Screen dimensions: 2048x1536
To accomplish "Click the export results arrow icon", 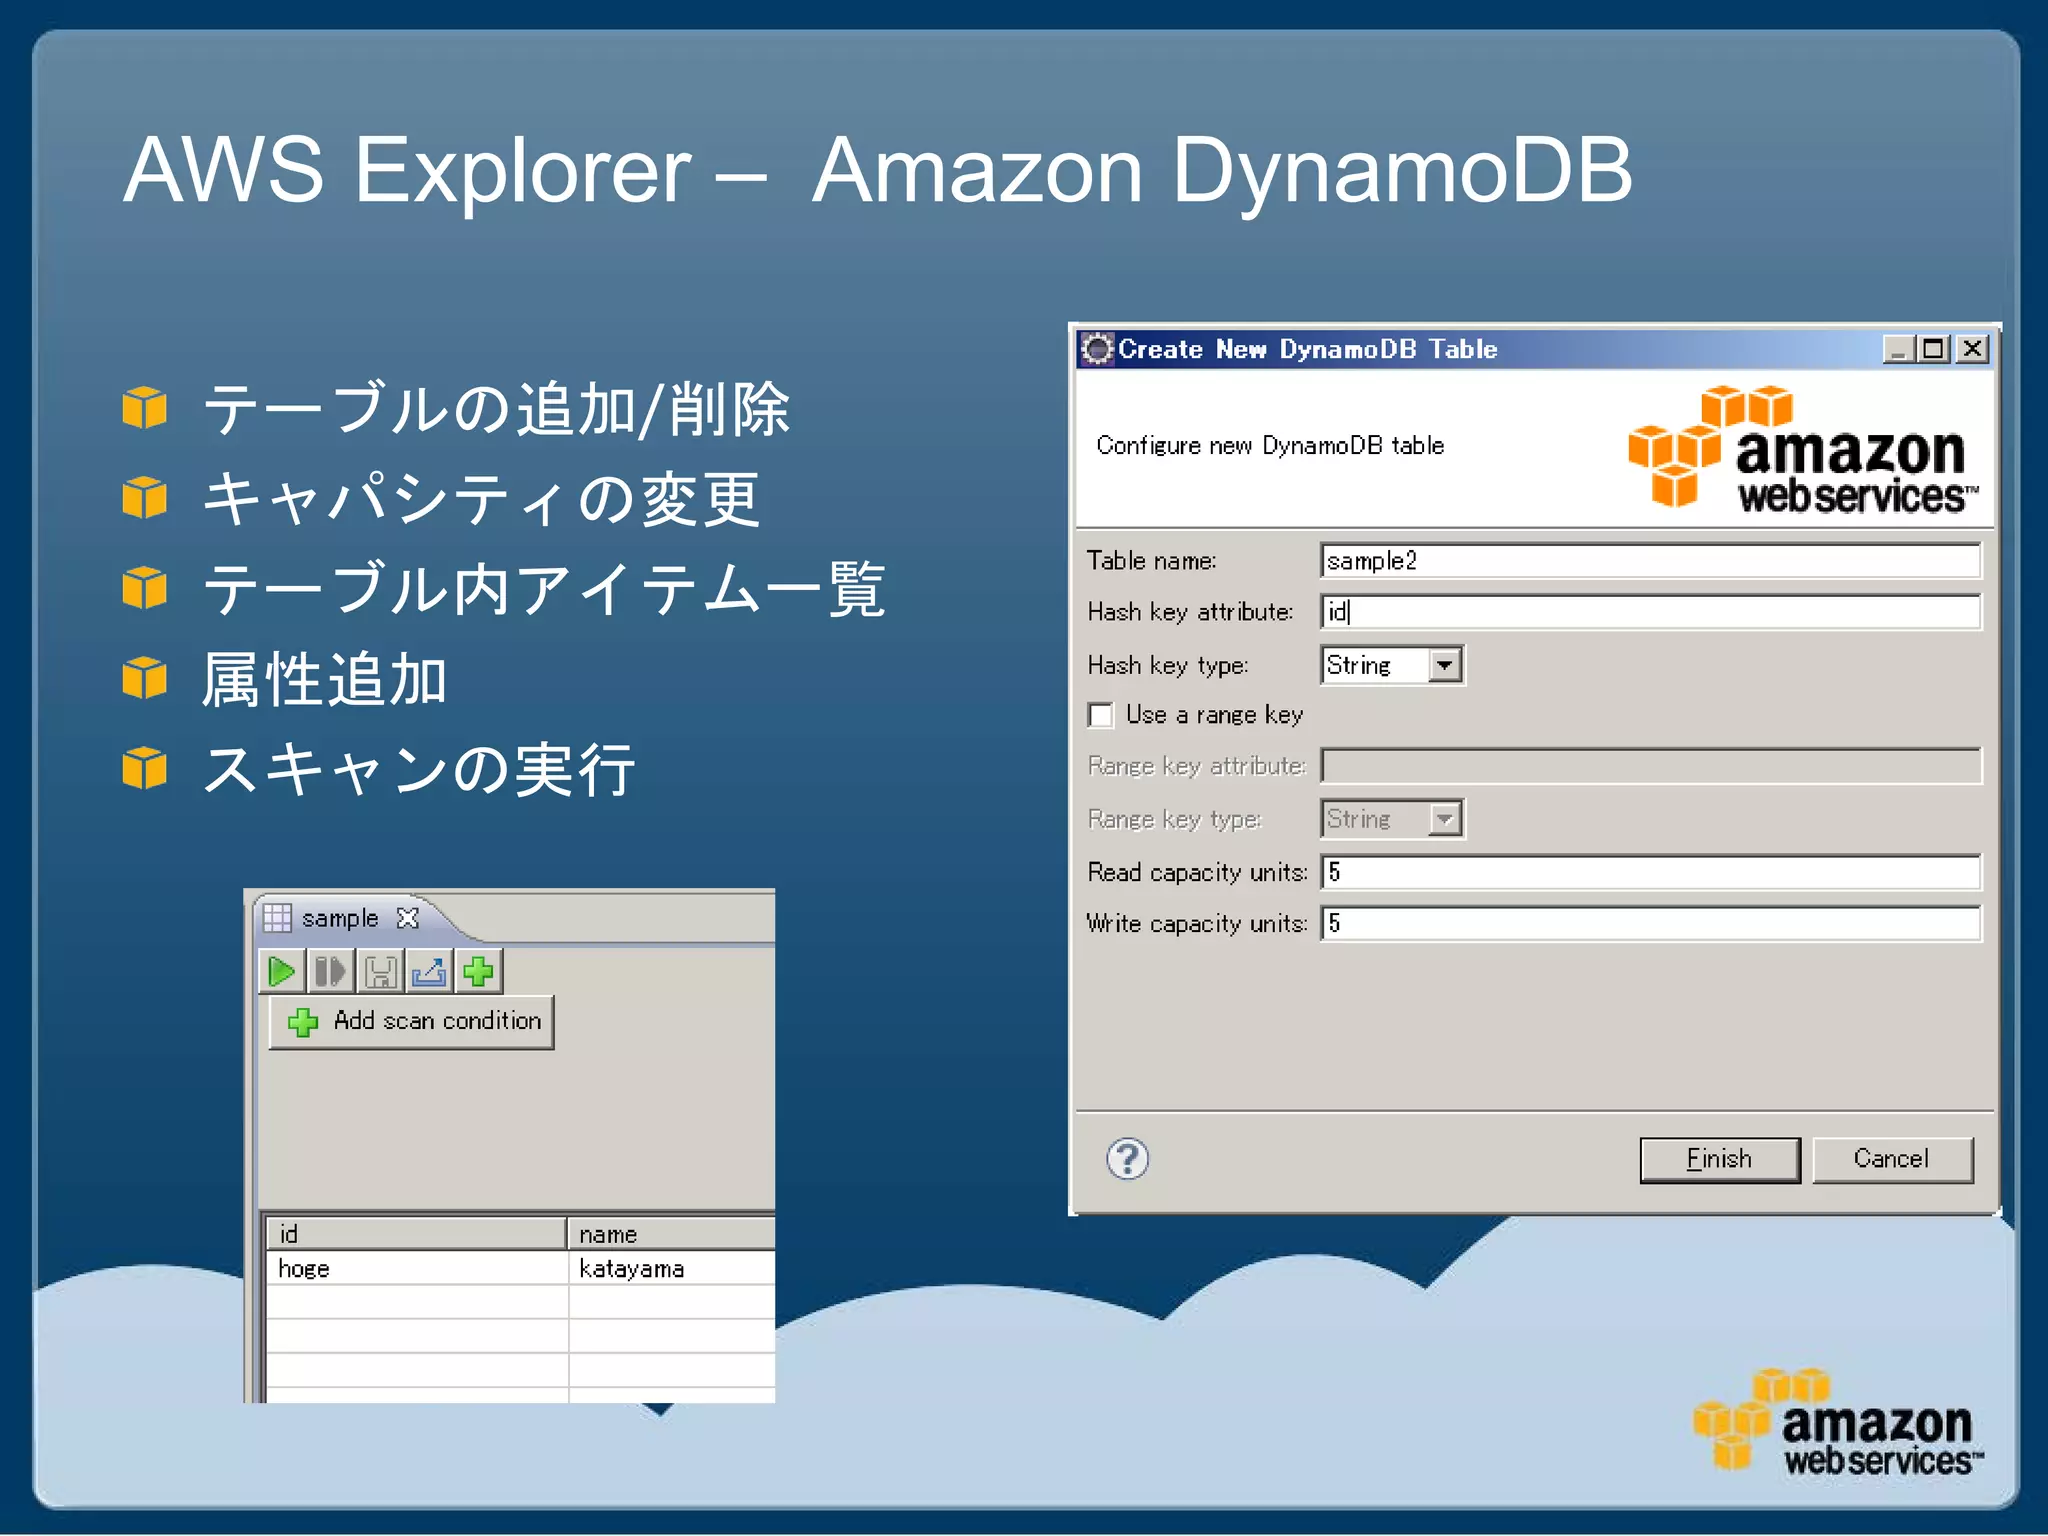I will (x=429, y=971).
